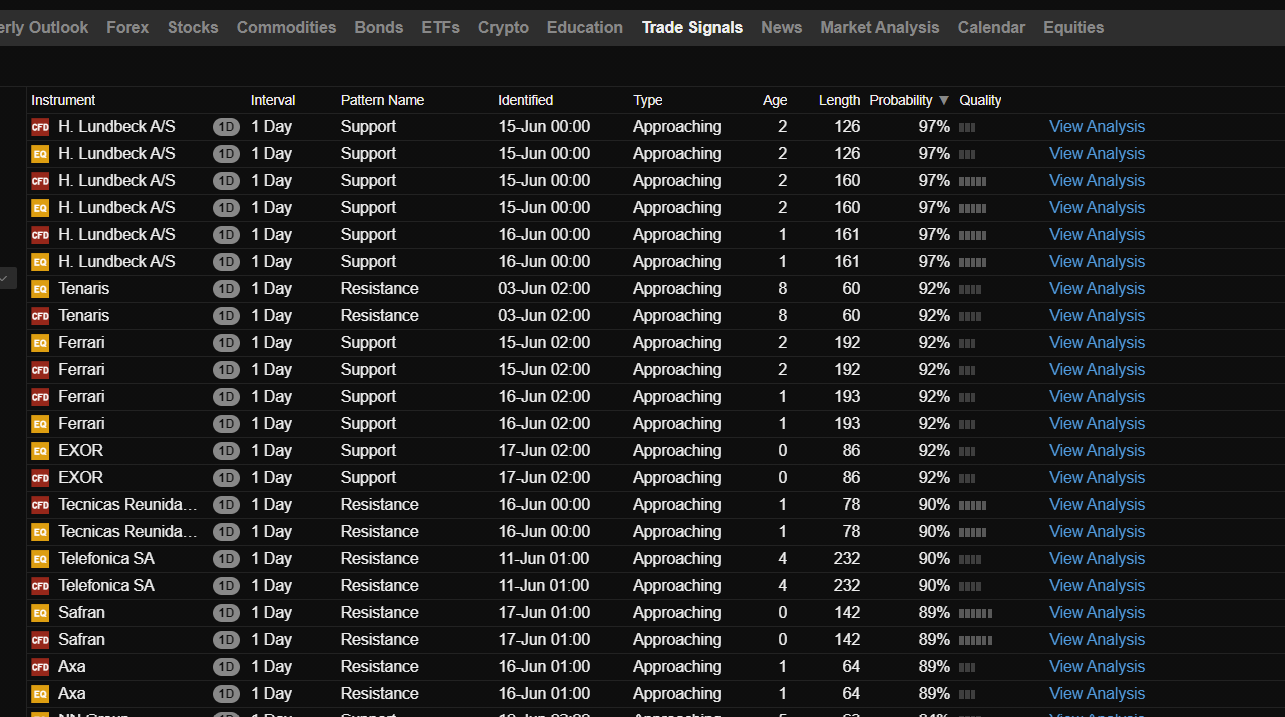Click 11-Jun 01:00 in CFD Telefonica SA row
Screen dimensions: 1285x717
point(544,586)
